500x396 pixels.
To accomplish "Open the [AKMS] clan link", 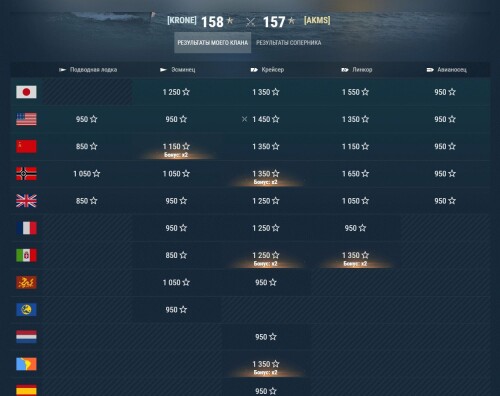I will (317, 20).
